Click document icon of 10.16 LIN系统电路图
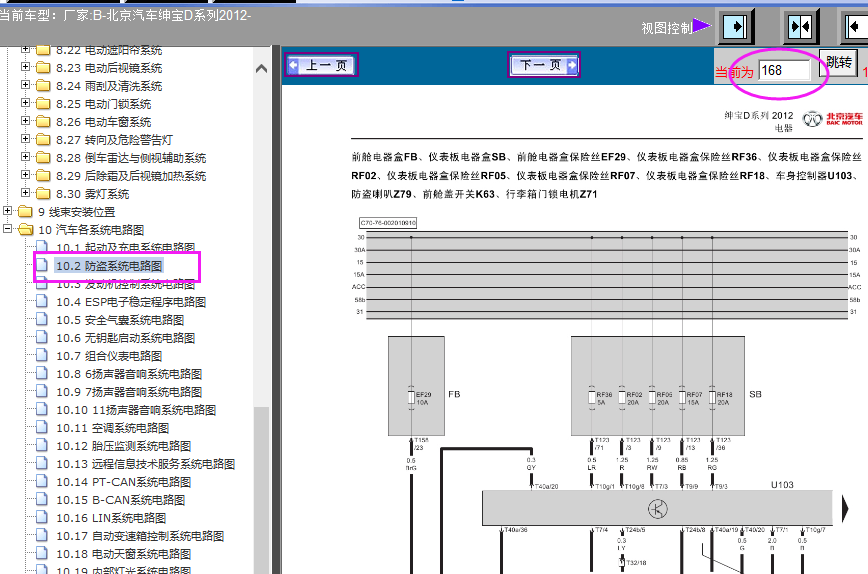 coord(42,517)
